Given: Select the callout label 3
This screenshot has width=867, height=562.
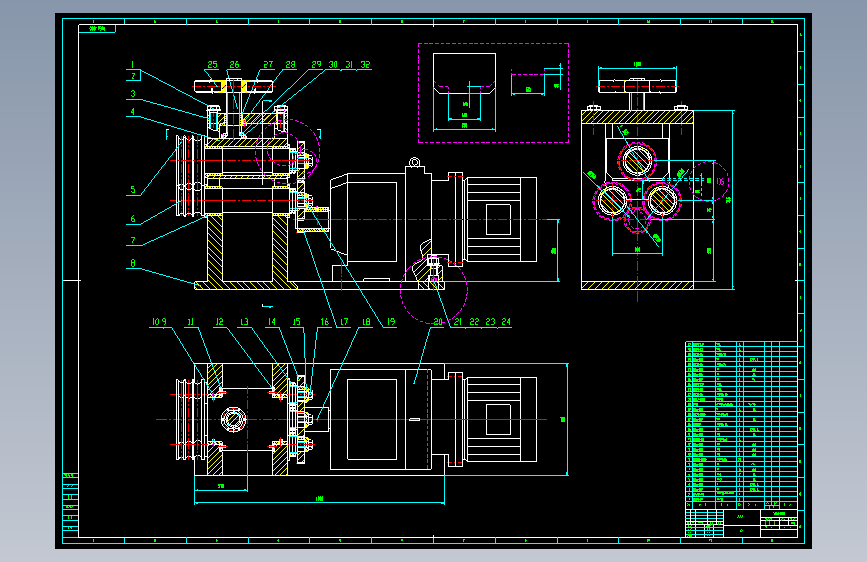Looking at the screenshot, I should (133, 93).
